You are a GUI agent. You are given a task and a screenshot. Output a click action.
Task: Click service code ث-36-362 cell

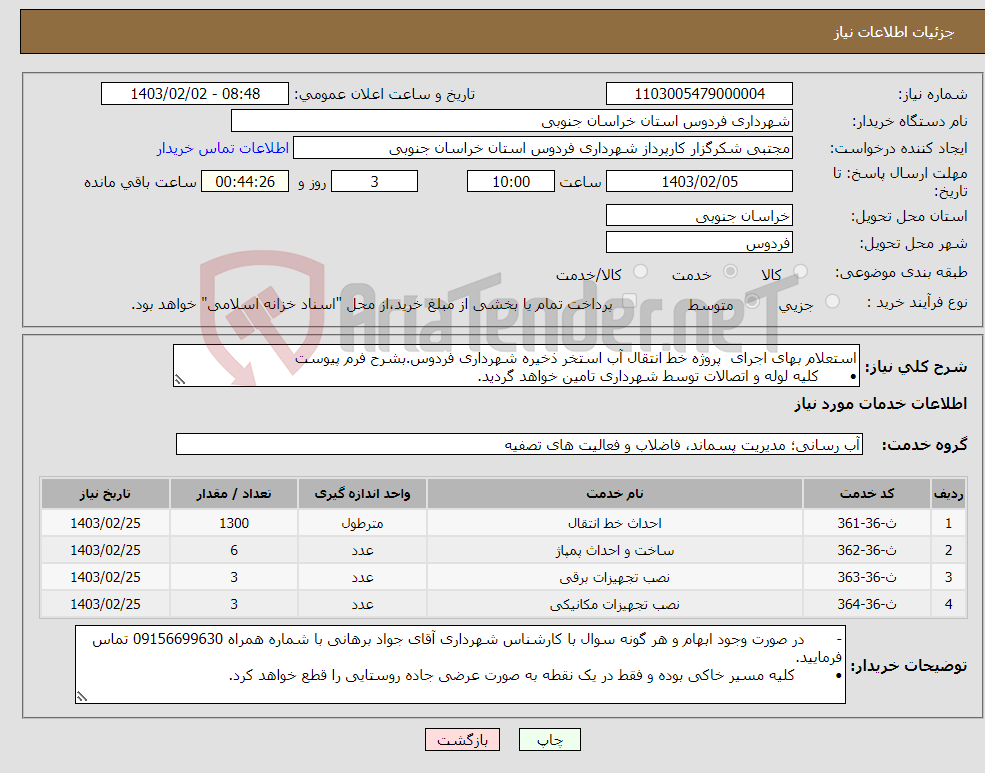coord(867,550)
